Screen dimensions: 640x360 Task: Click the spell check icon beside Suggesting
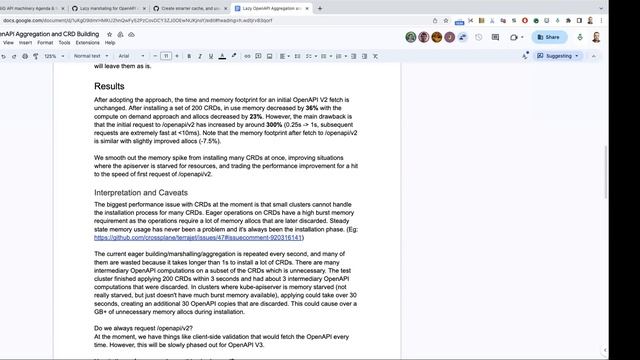pyautogui.click(x=525, y=56)
